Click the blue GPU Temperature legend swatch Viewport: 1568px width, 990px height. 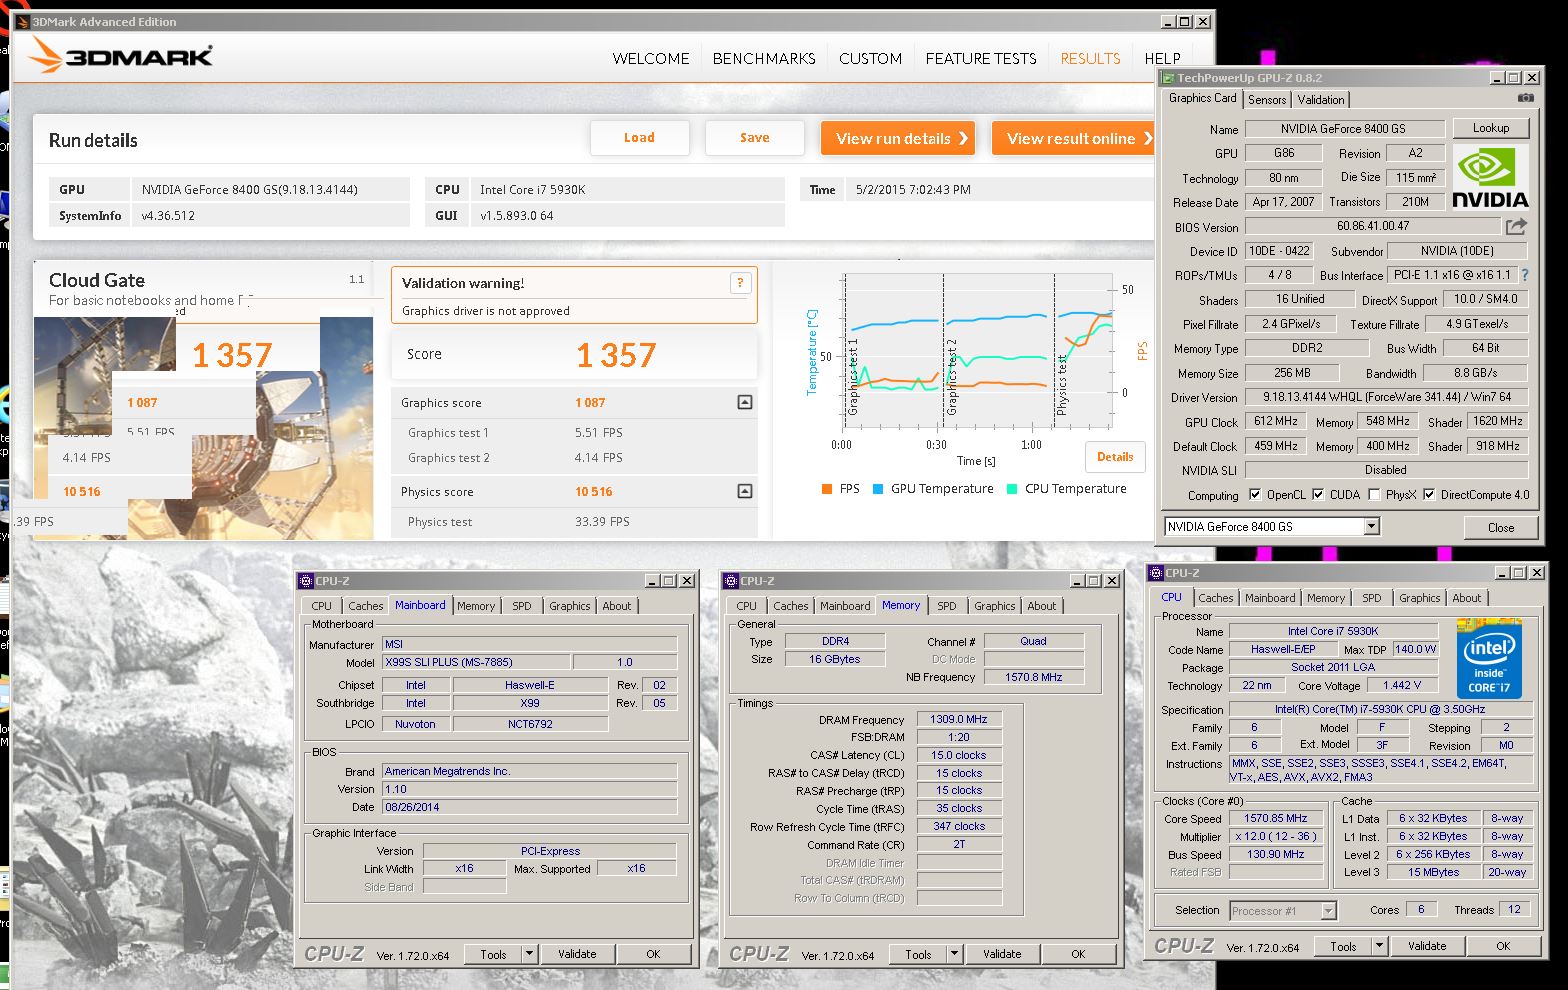[x=878, y=489]
